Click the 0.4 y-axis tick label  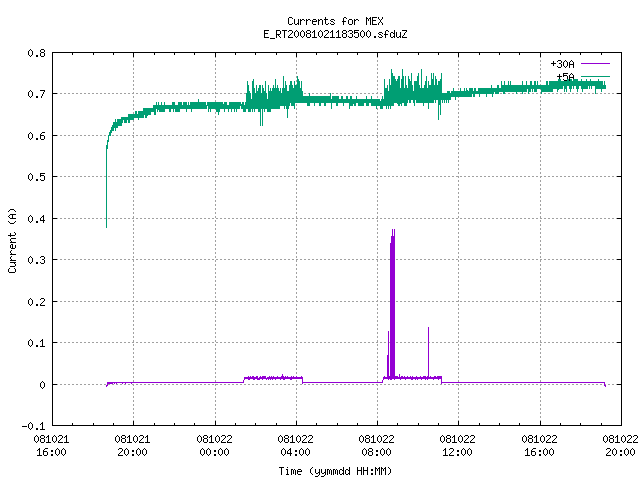click(36, 219)
